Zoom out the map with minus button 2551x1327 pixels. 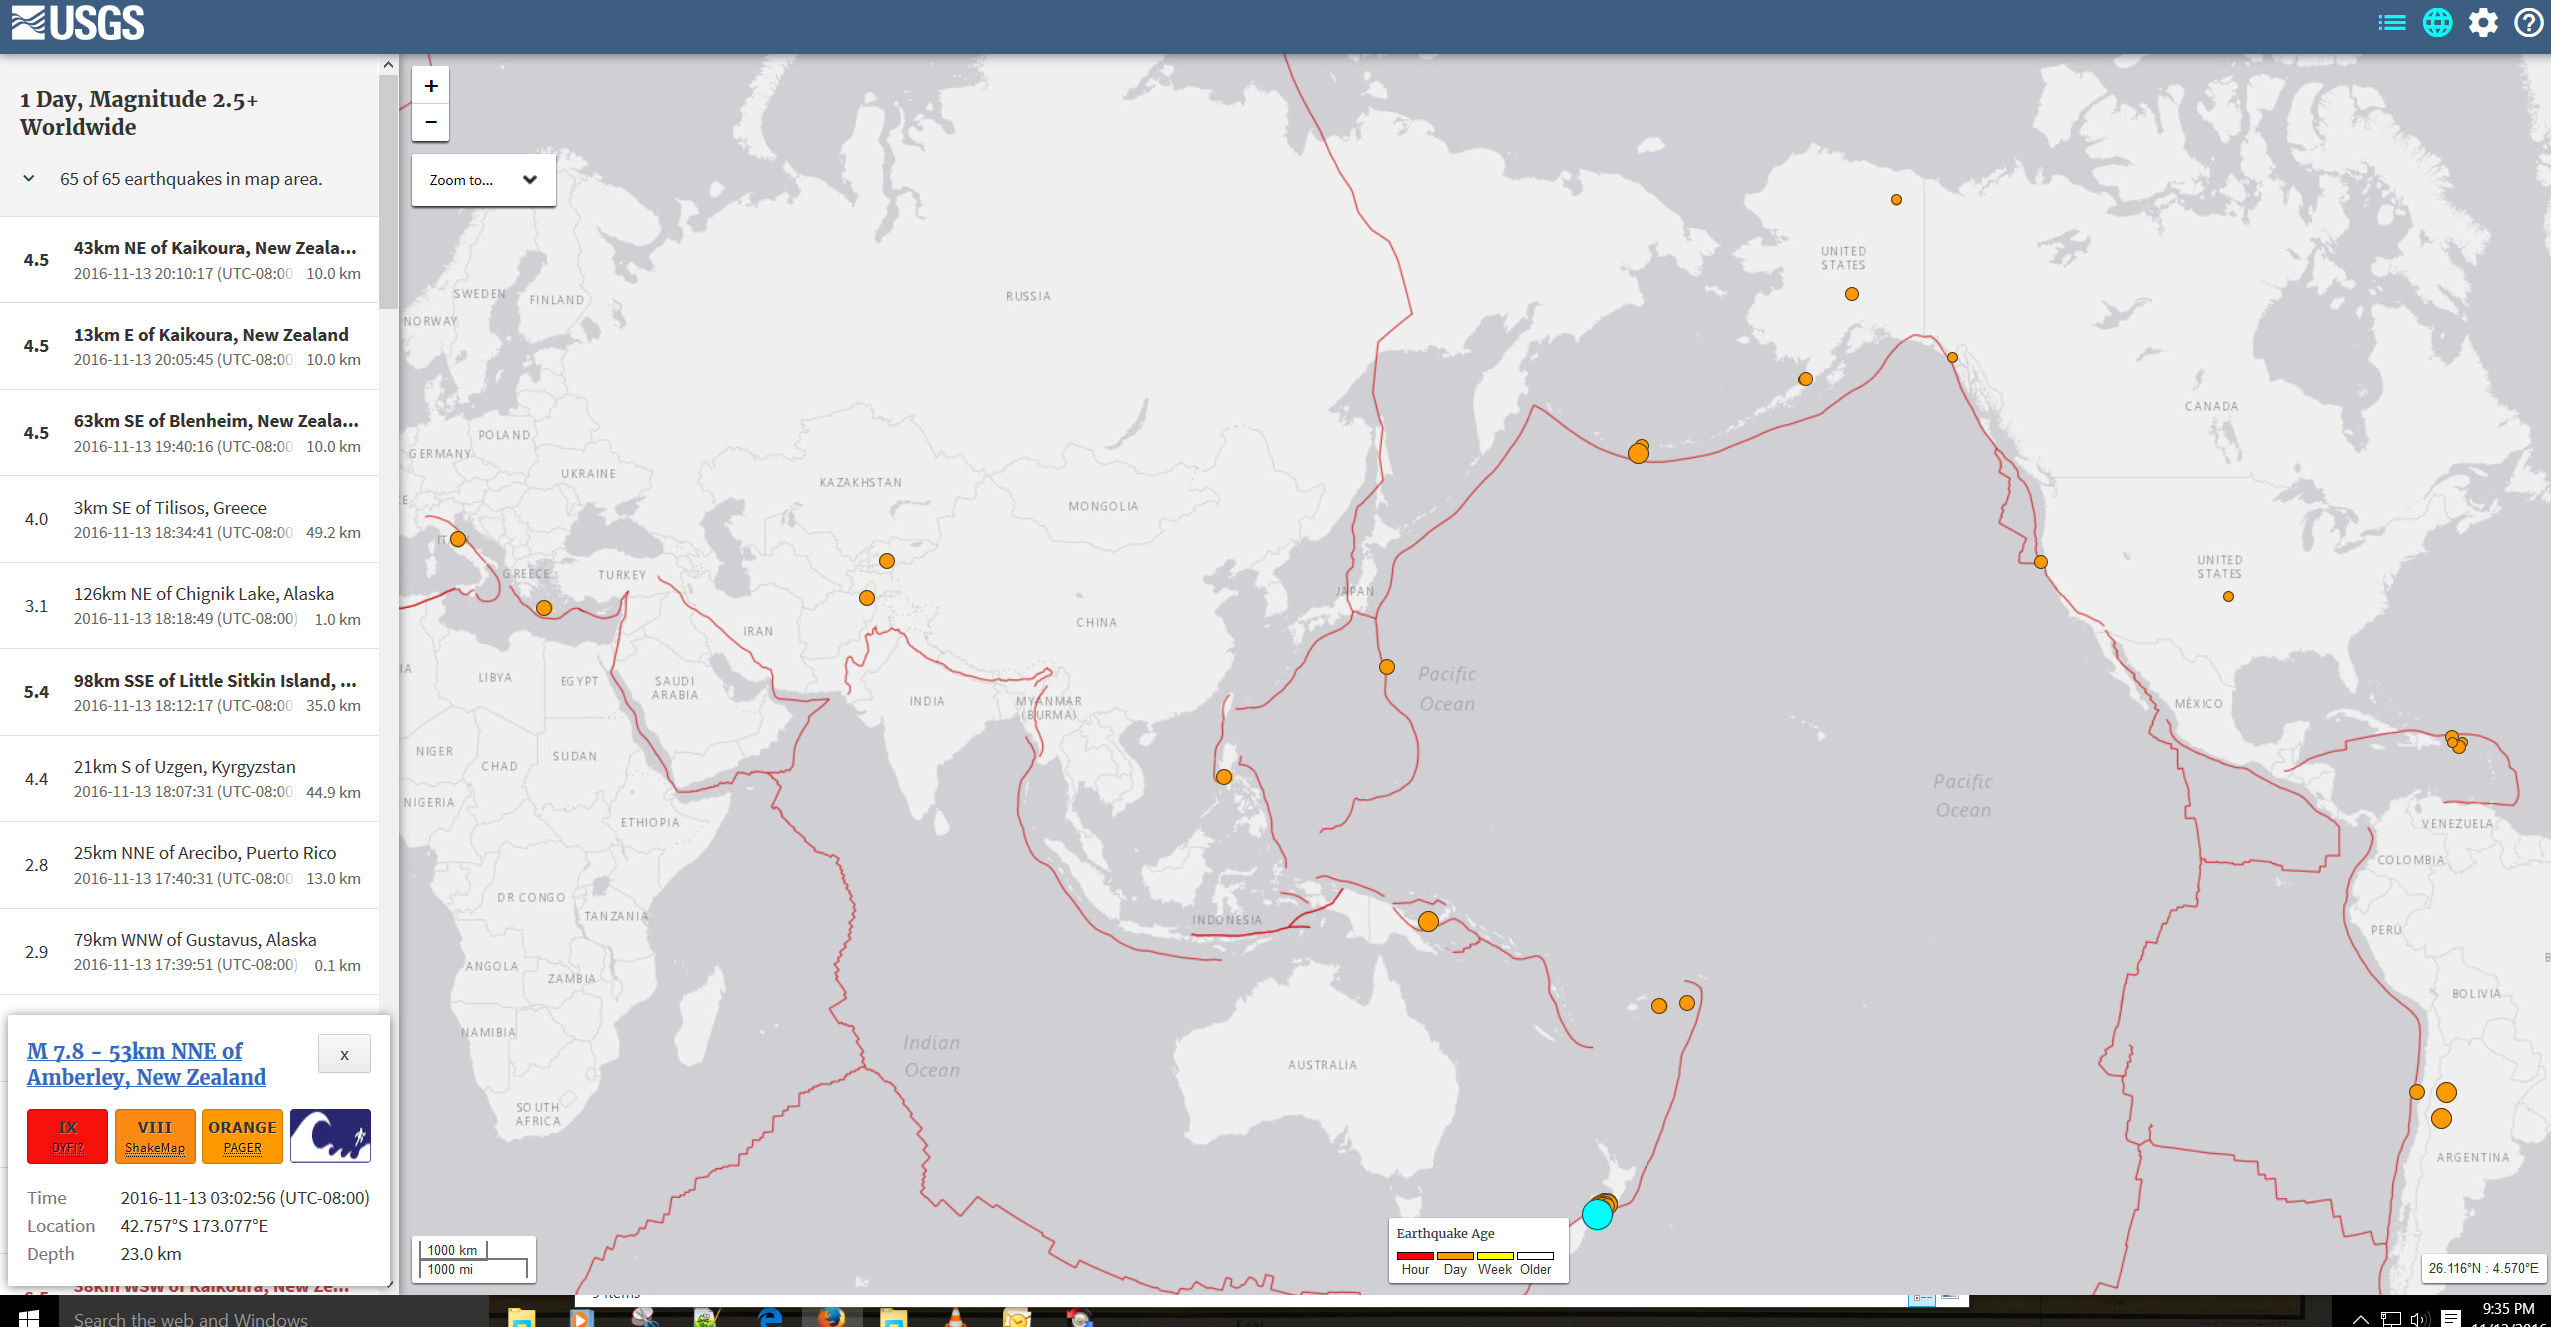pyautogui.click(x=431, y=122)
